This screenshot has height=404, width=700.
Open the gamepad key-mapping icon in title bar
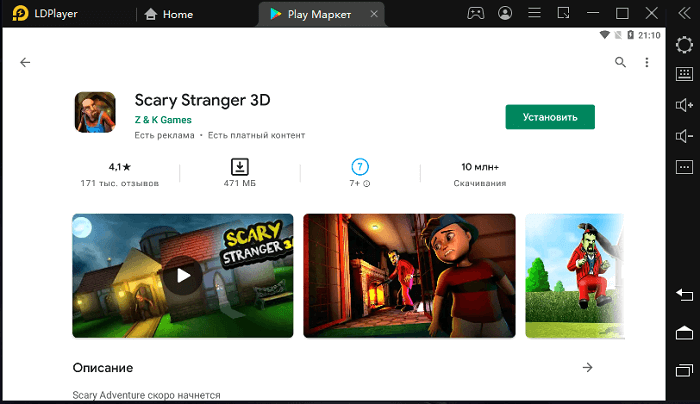tap(475, 13)
